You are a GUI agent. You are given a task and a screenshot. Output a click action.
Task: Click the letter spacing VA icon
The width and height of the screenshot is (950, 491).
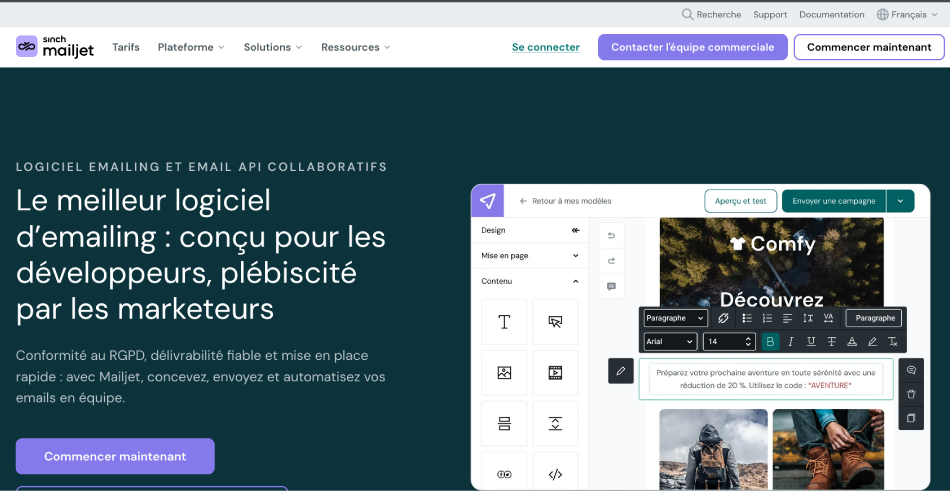tap(828, 318)
